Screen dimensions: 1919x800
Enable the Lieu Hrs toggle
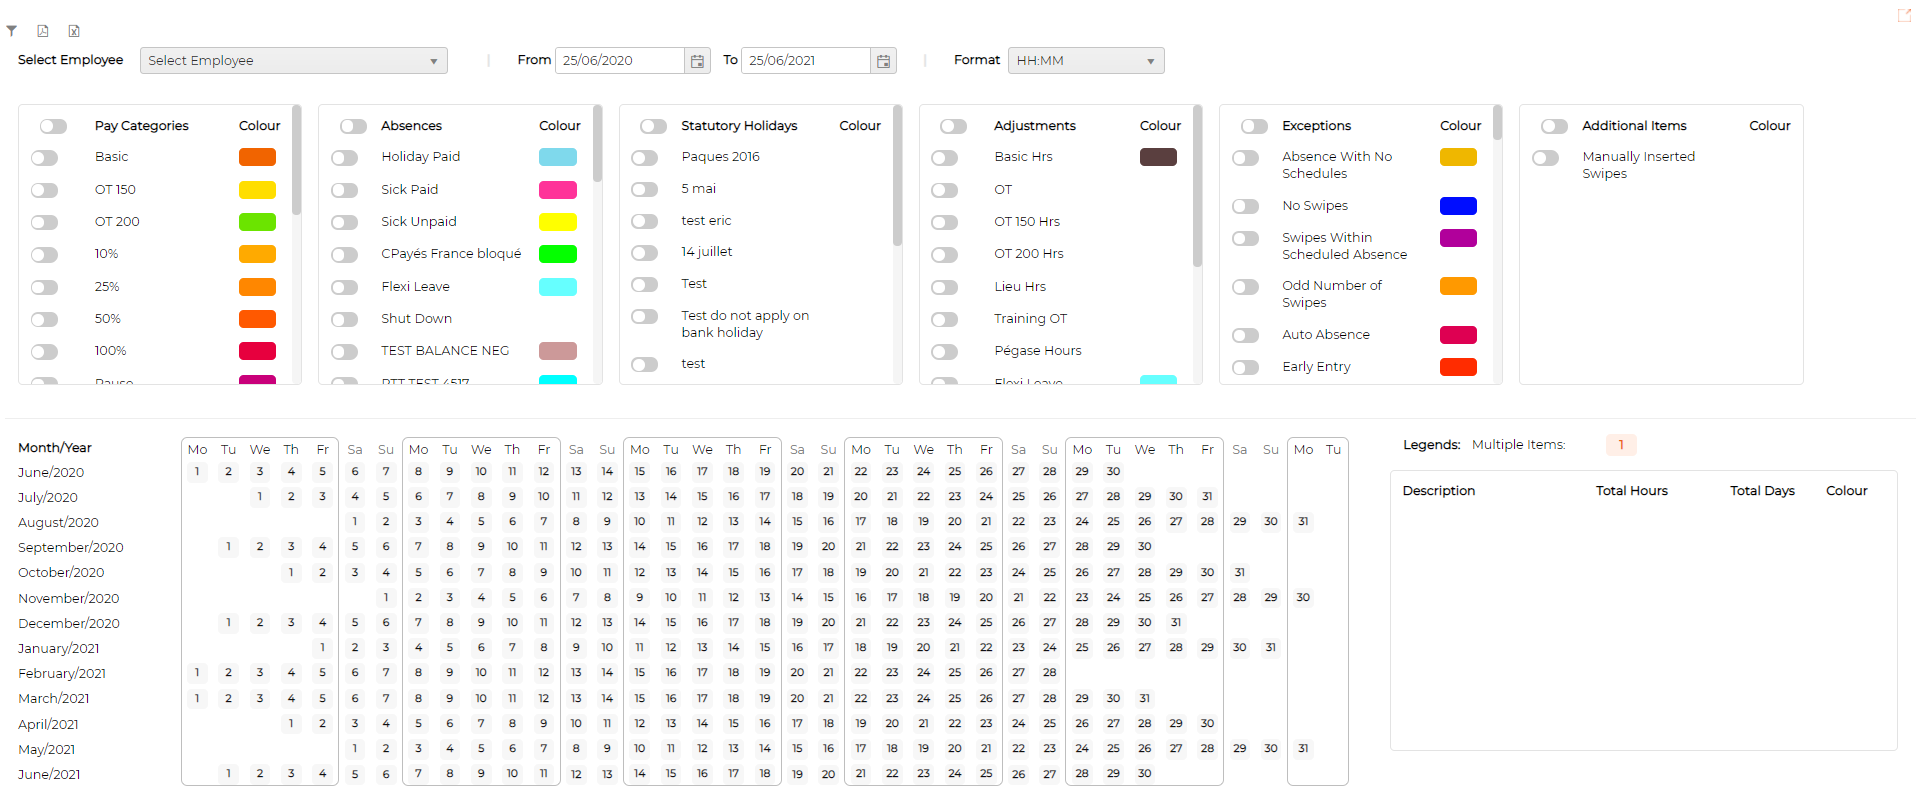click(x=945, y=287)
